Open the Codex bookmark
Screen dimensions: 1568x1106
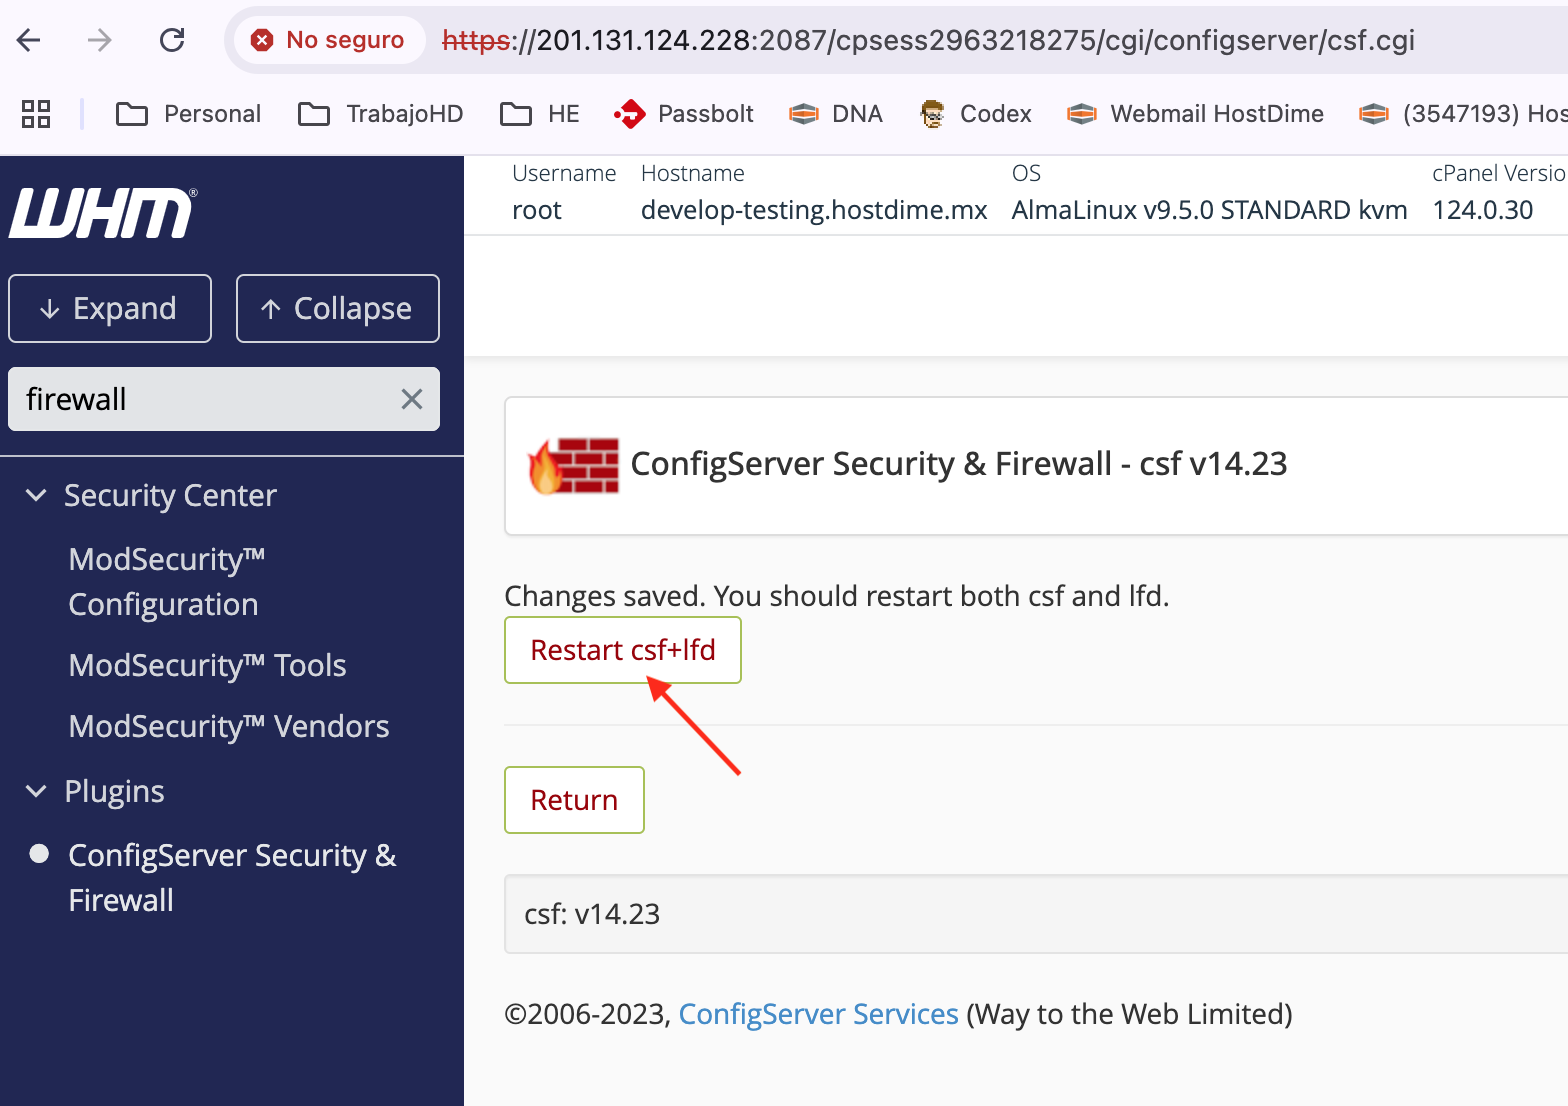pyautogui.click(x=976, y=114)
